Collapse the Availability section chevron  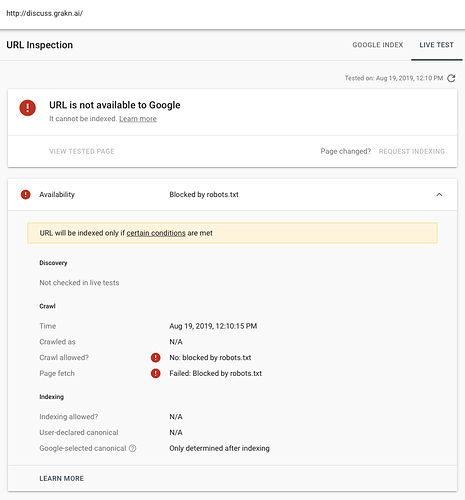click(439, 195)
